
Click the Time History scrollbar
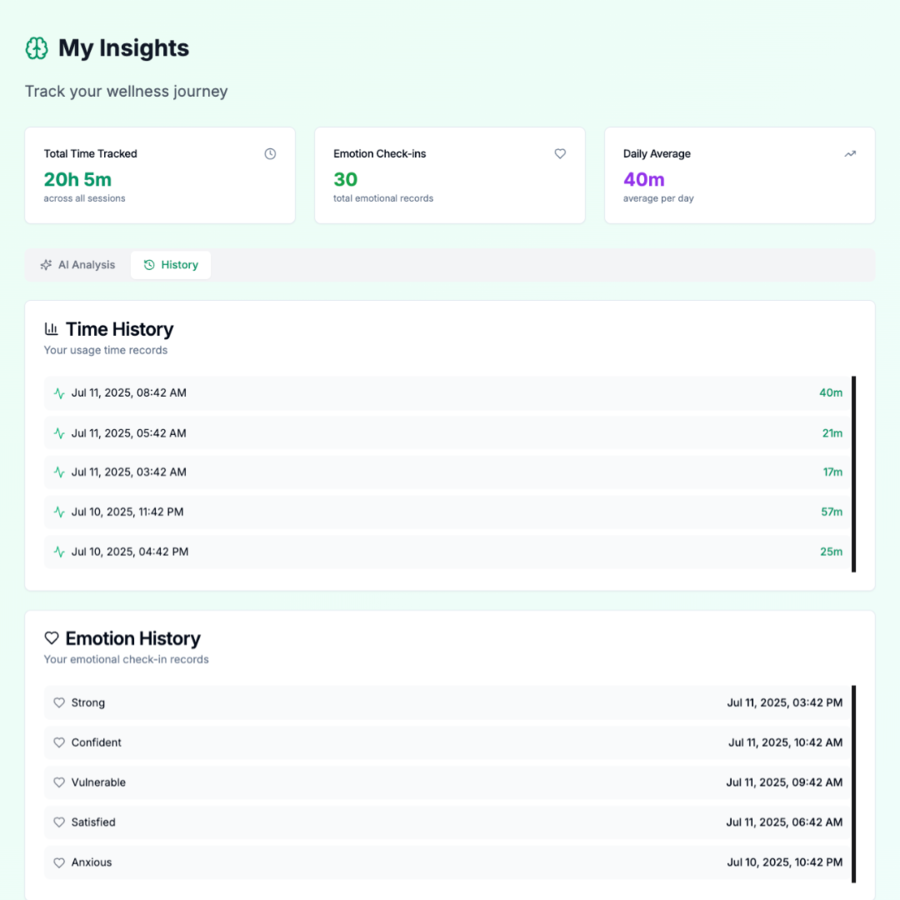point(853,474)
